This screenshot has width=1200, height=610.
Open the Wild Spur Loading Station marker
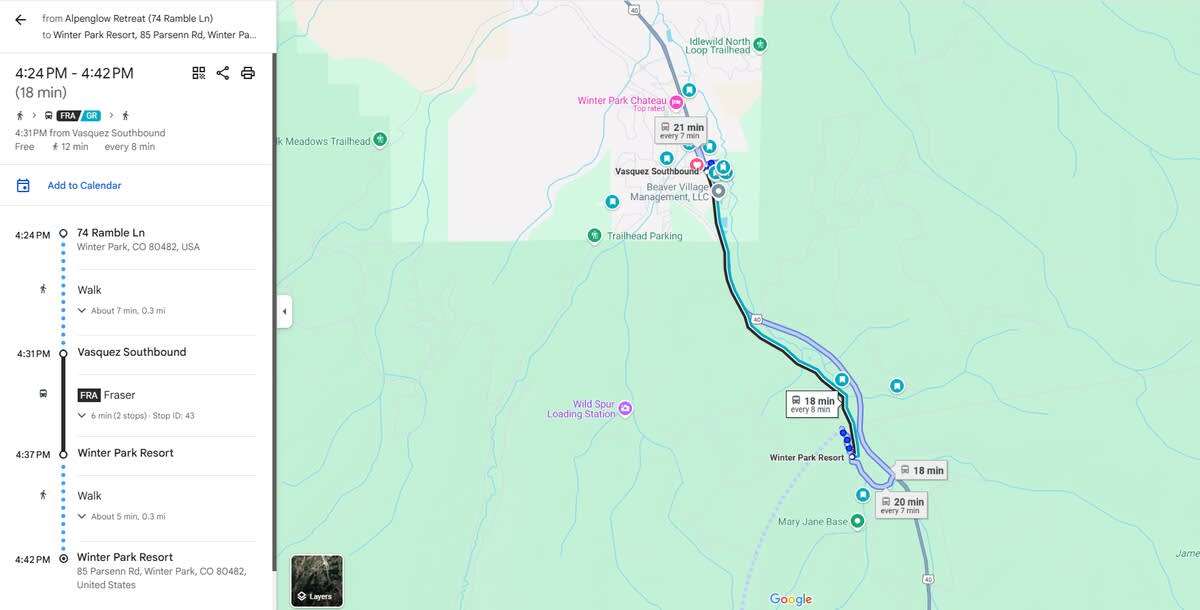coord(625,408)
